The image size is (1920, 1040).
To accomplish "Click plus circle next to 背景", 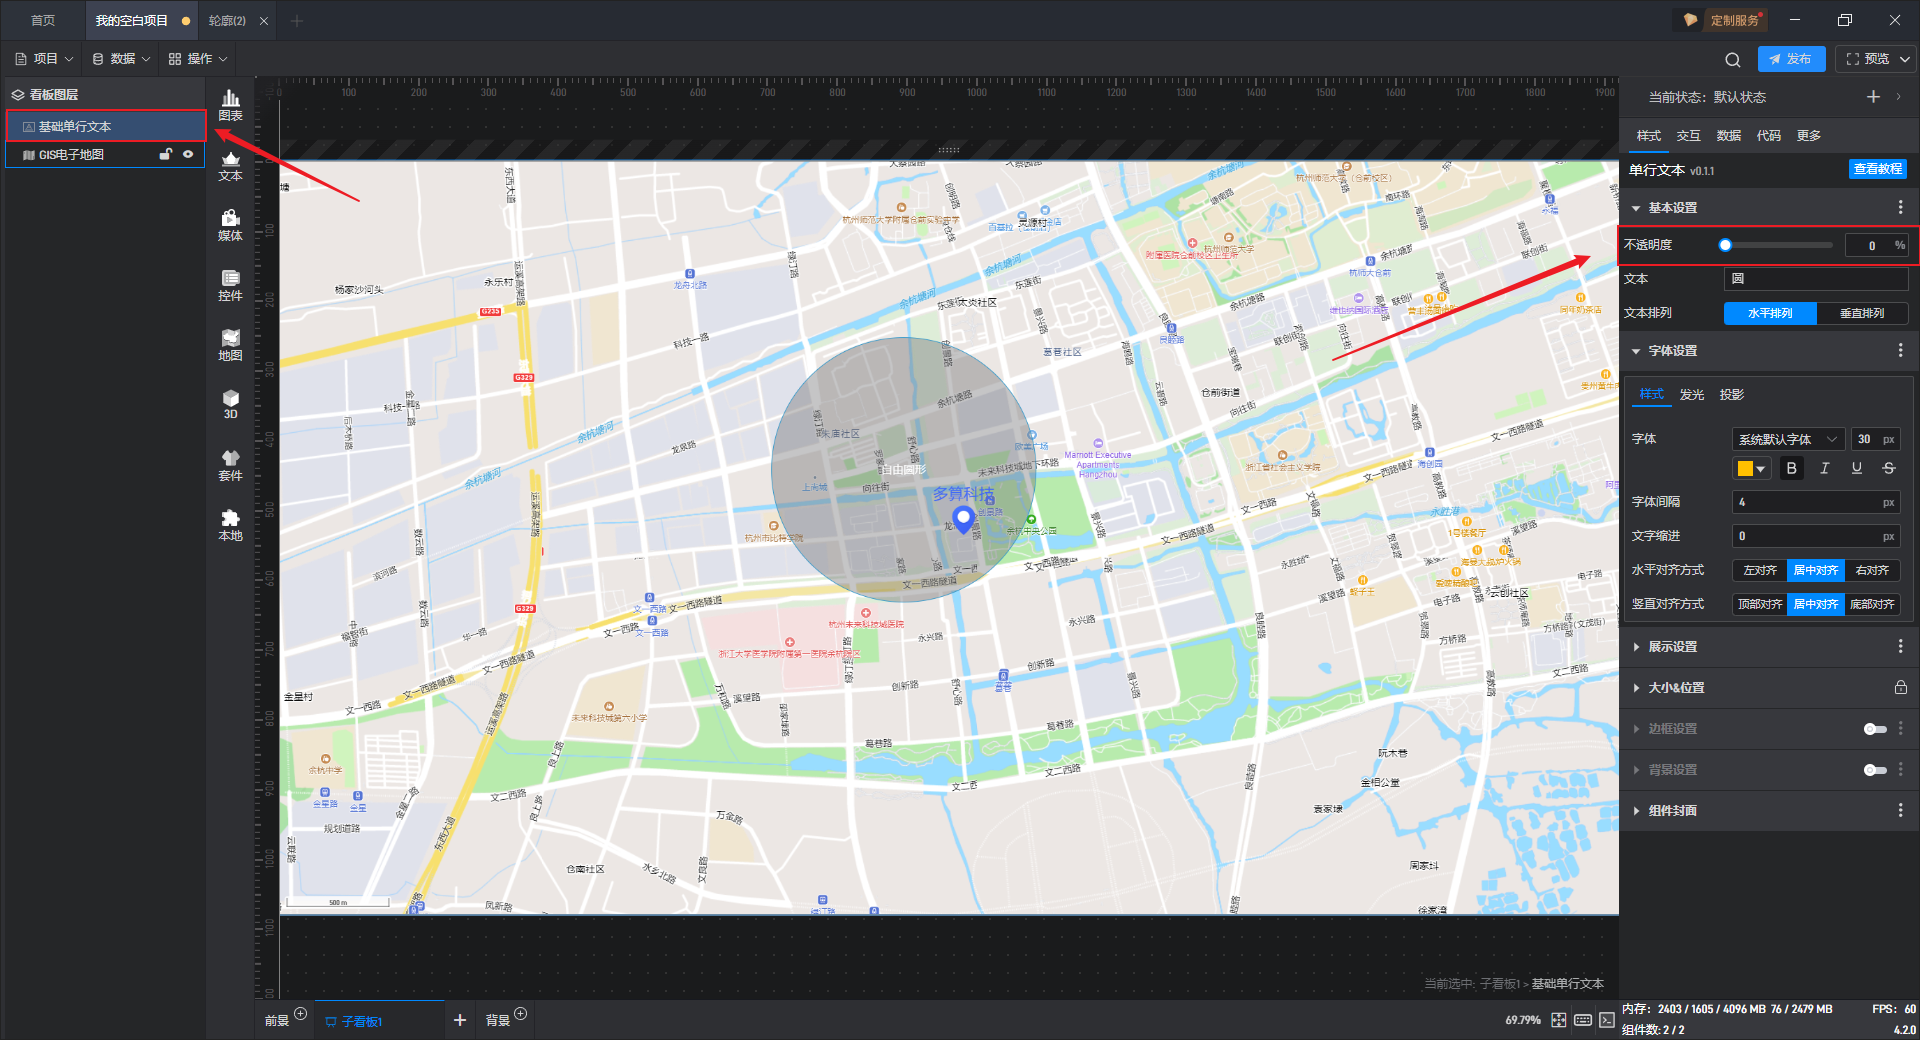I will tap(521, 1014).
